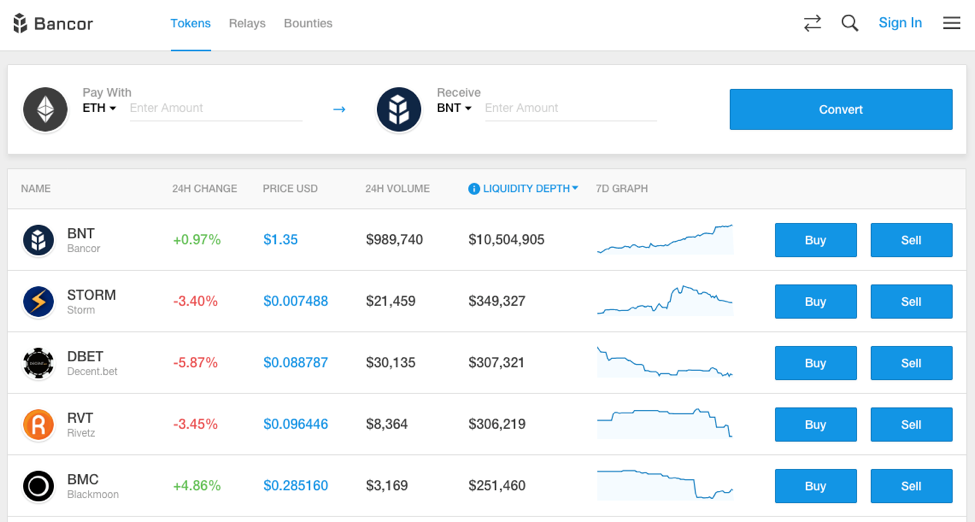Click Buy for BNT

(815, 240)
